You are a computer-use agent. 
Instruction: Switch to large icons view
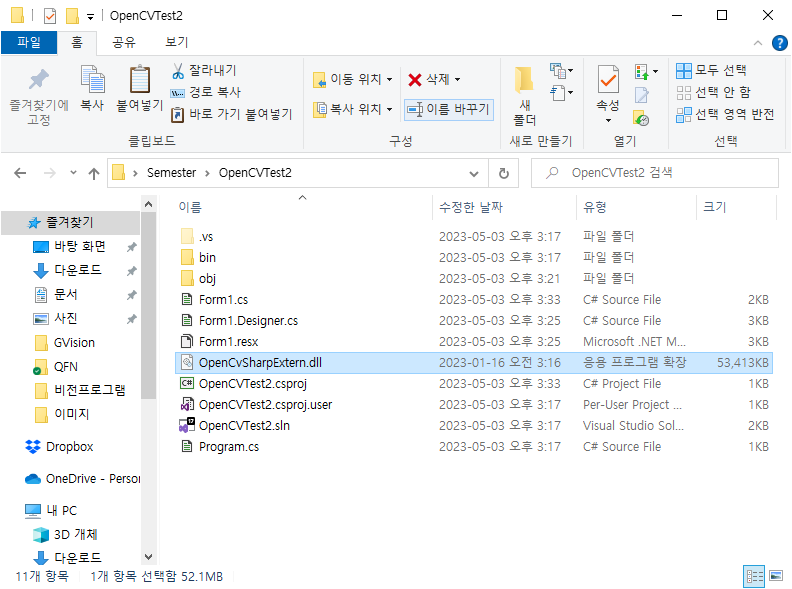pyautogui.click(x=776, y=575)
